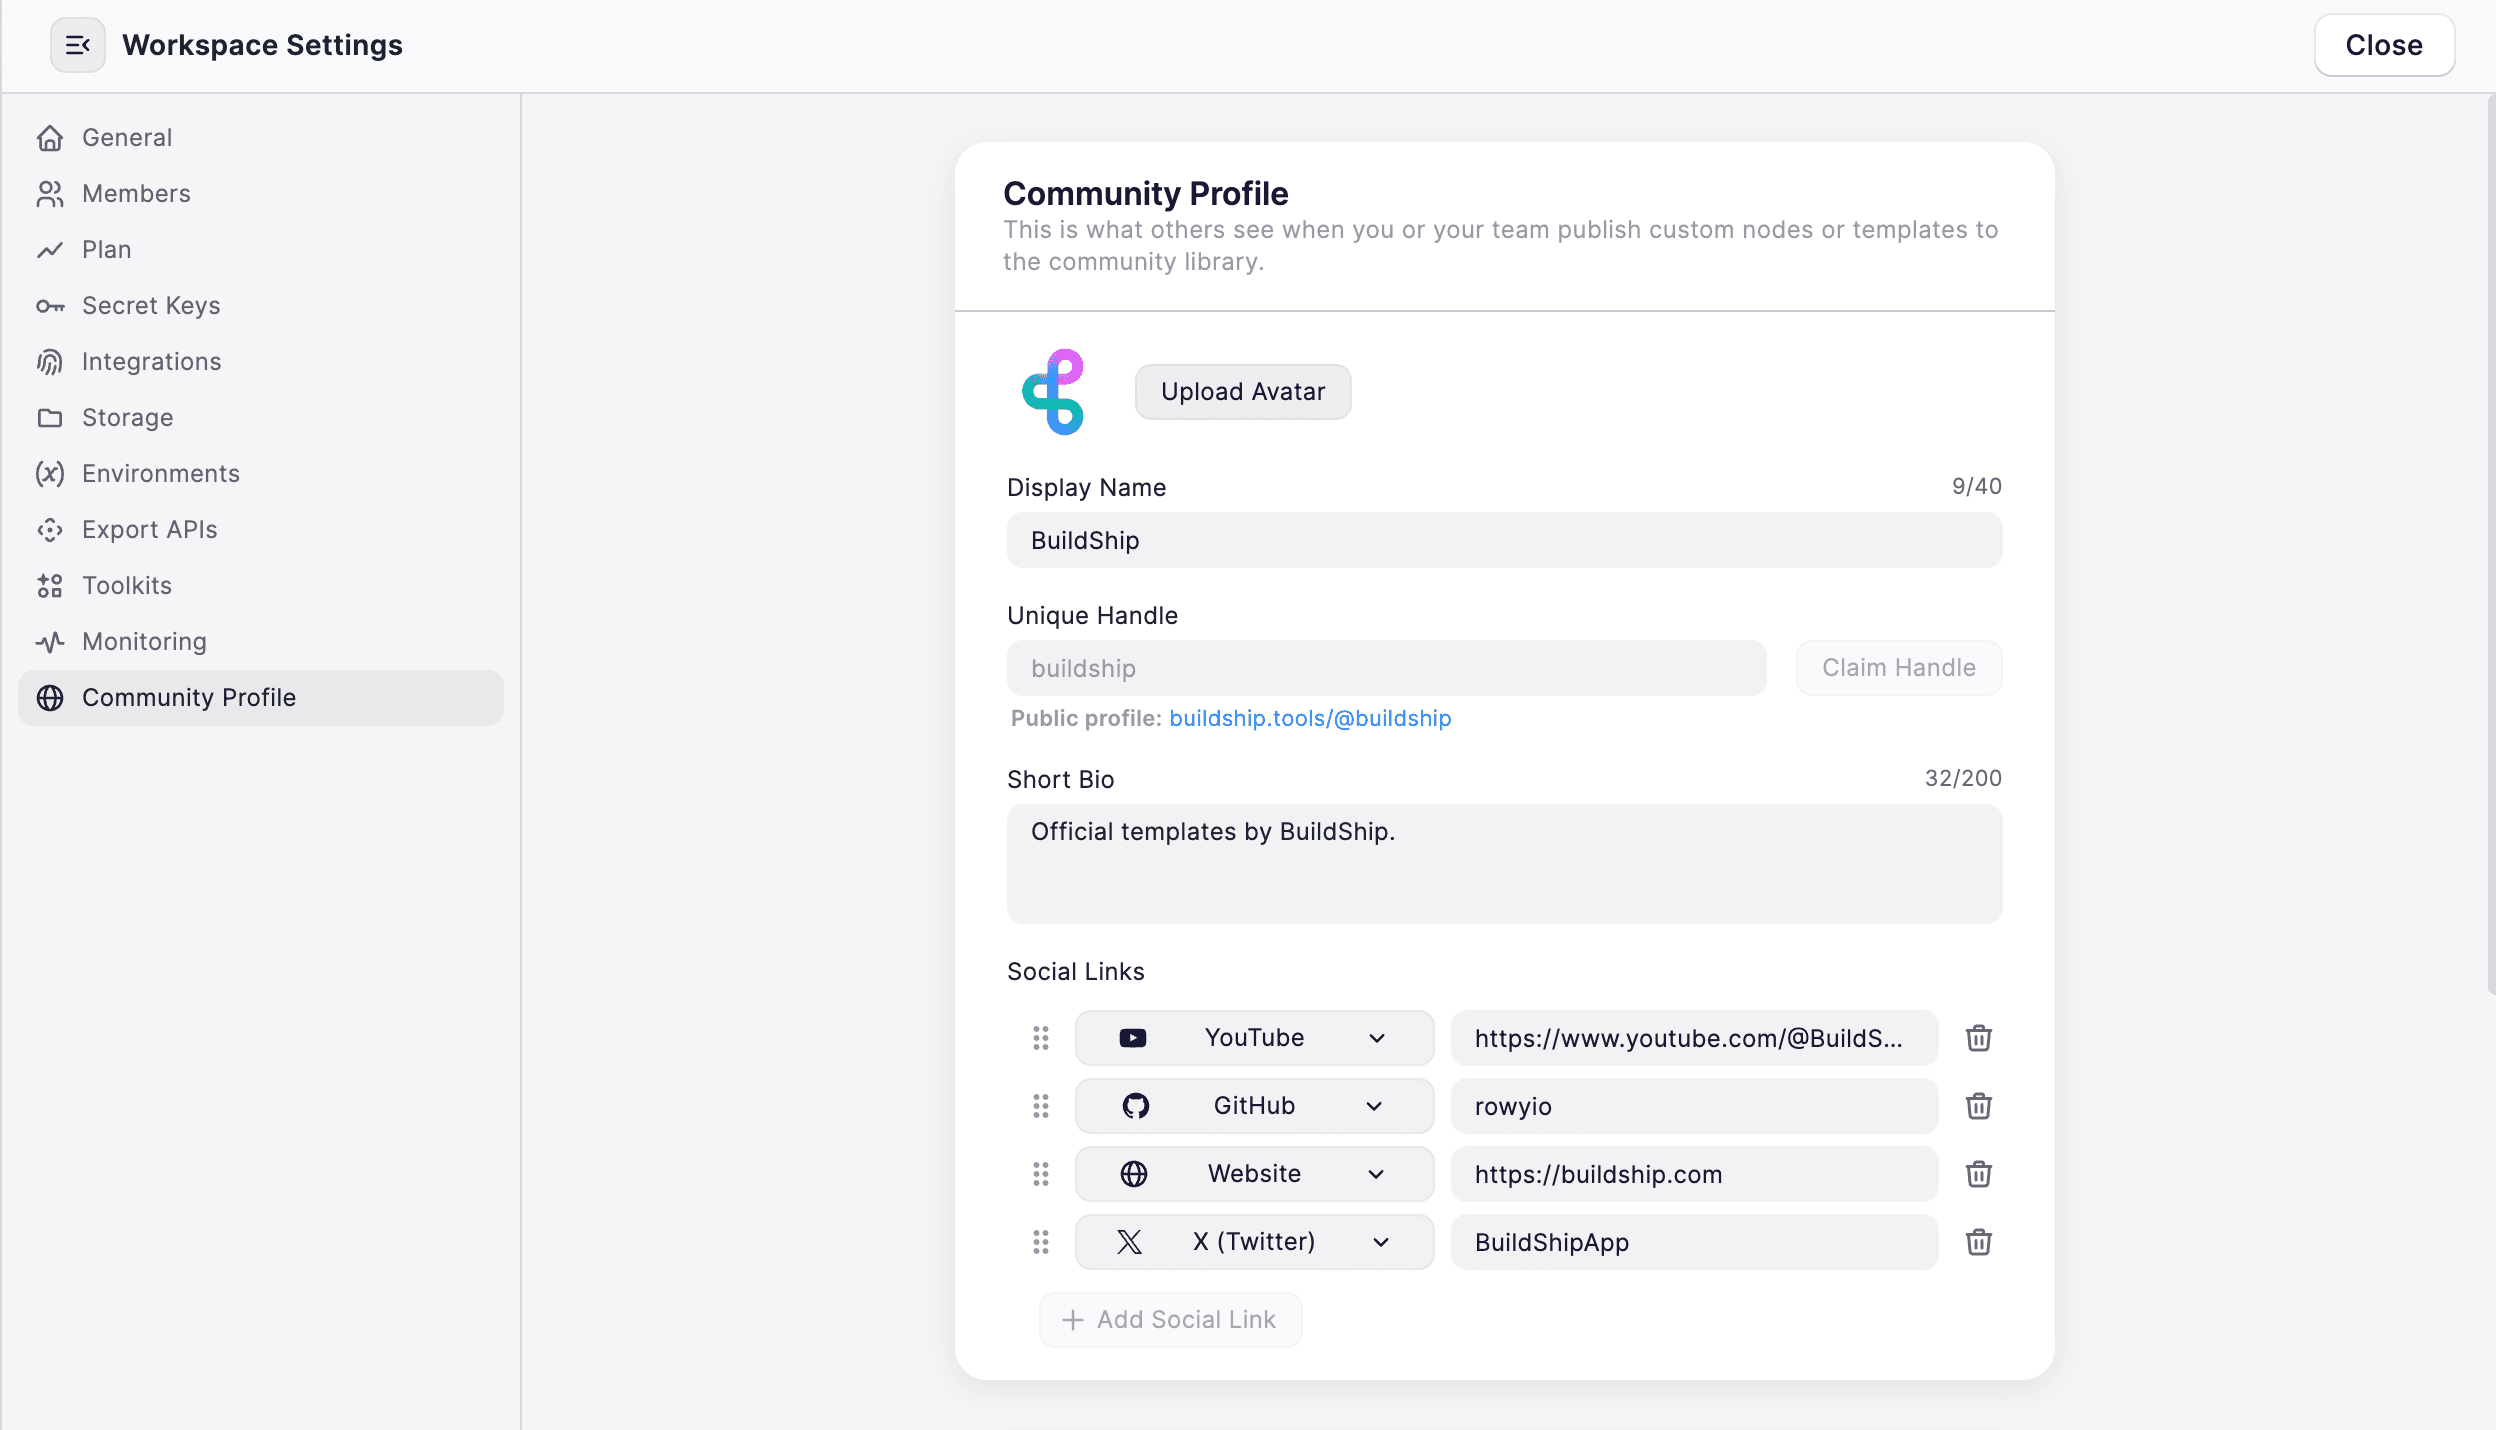Click the Add Social Link button
This screenshot has width=2496, height=1430.
coord(1170,1320)
